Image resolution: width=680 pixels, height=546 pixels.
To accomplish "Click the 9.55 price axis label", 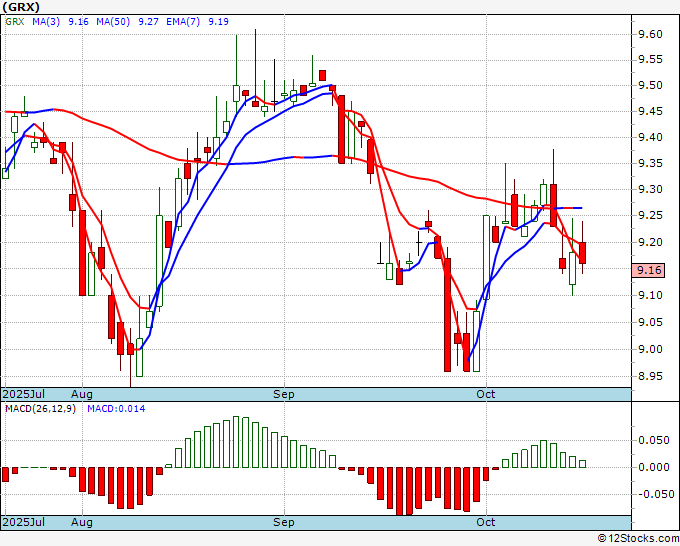I will pos(651,59).
